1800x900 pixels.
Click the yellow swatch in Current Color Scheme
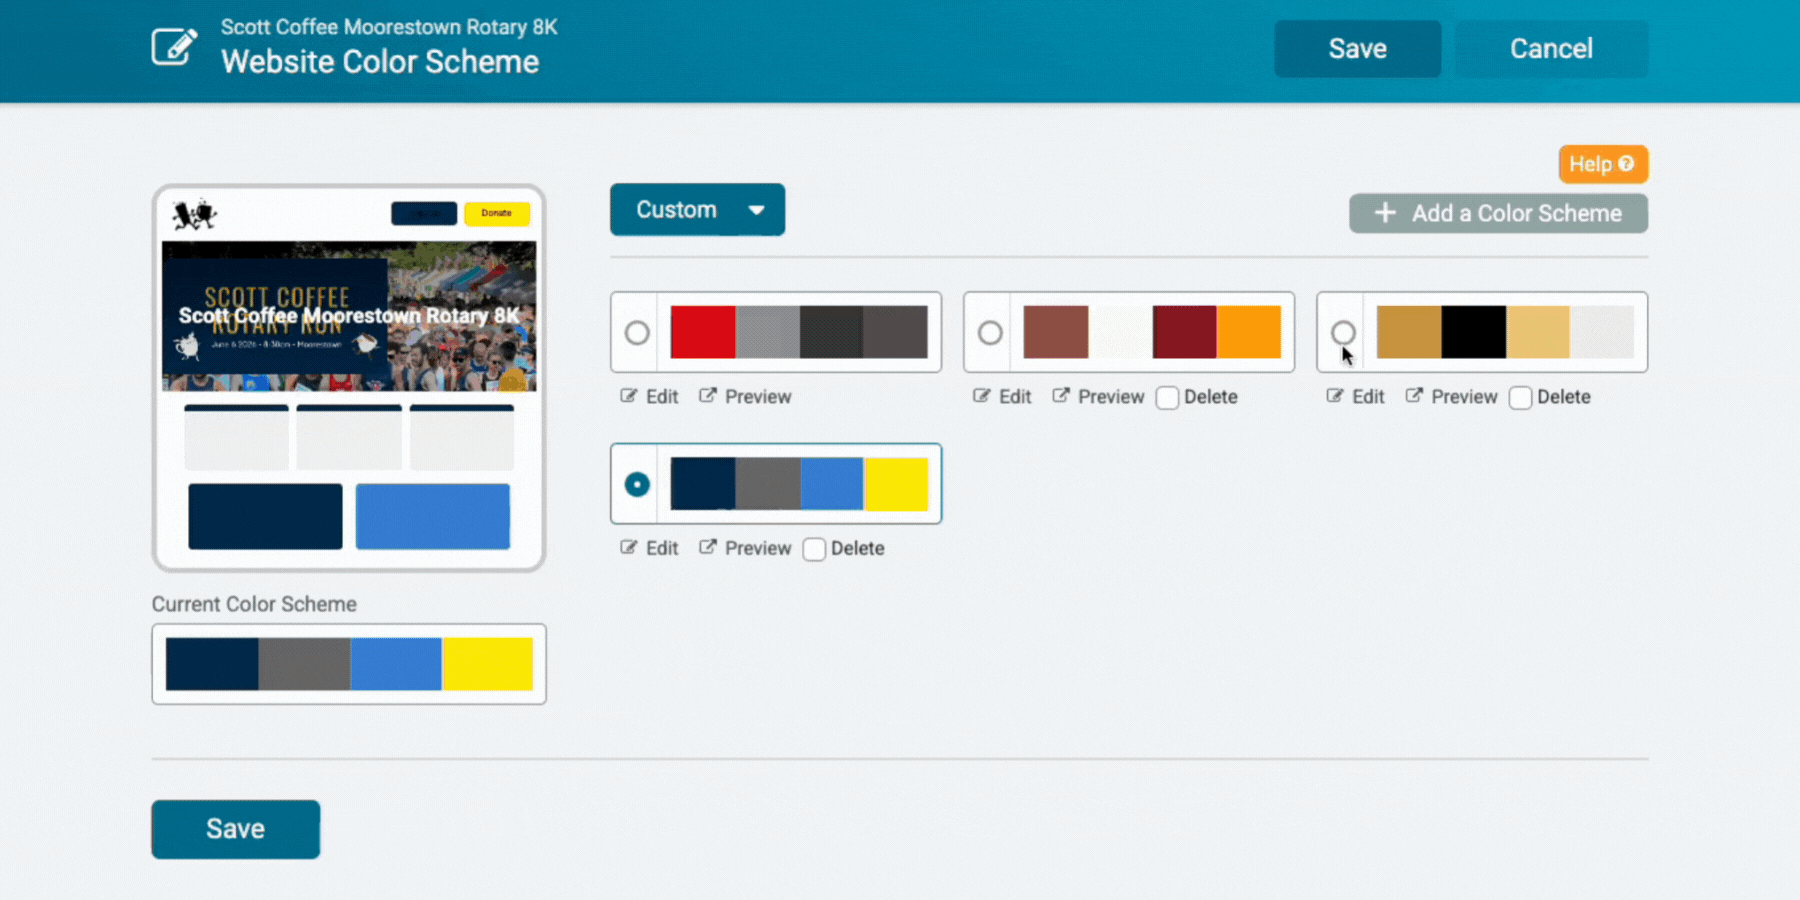pos(488,664)
